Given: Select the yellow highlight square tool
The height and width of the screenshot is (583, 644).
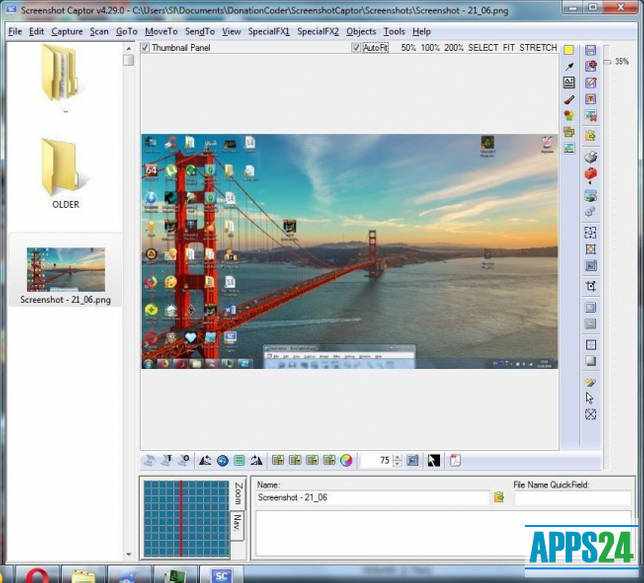Looking at the screenshot, I should tap(569, 50).
